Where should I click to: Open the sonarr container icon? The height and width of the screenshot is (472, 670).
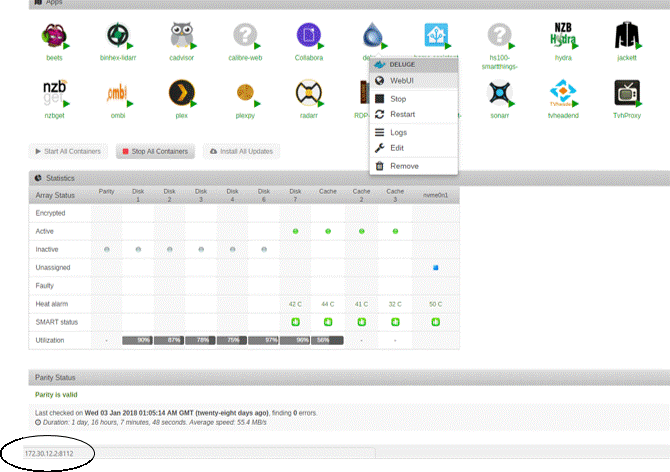coord(500,93)
